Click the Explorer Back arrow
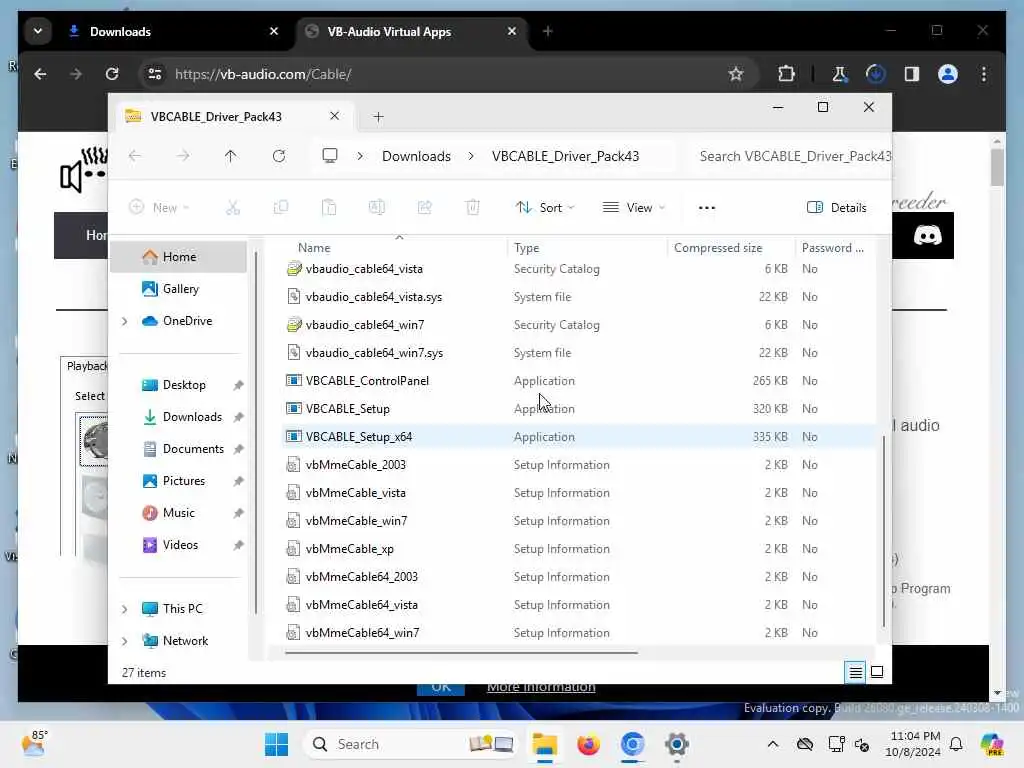Screen dimensions: 1024x768 135,156
